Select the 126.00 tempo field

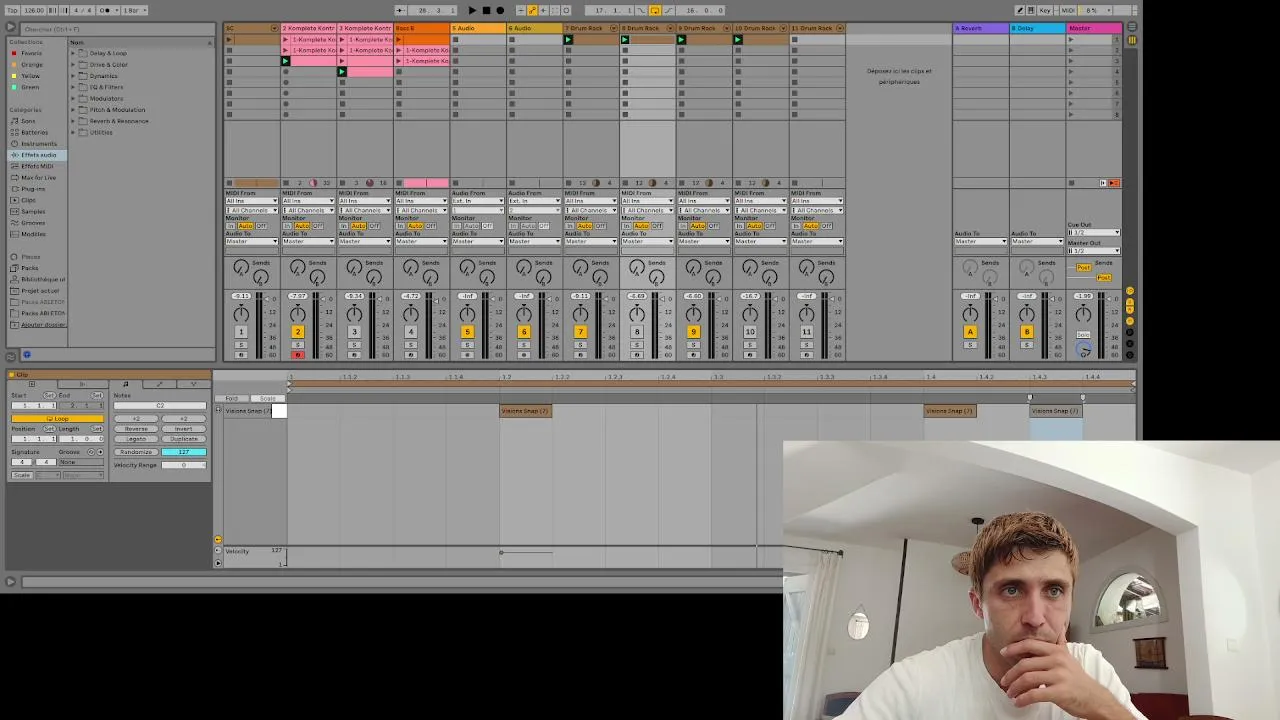(34, 10)
